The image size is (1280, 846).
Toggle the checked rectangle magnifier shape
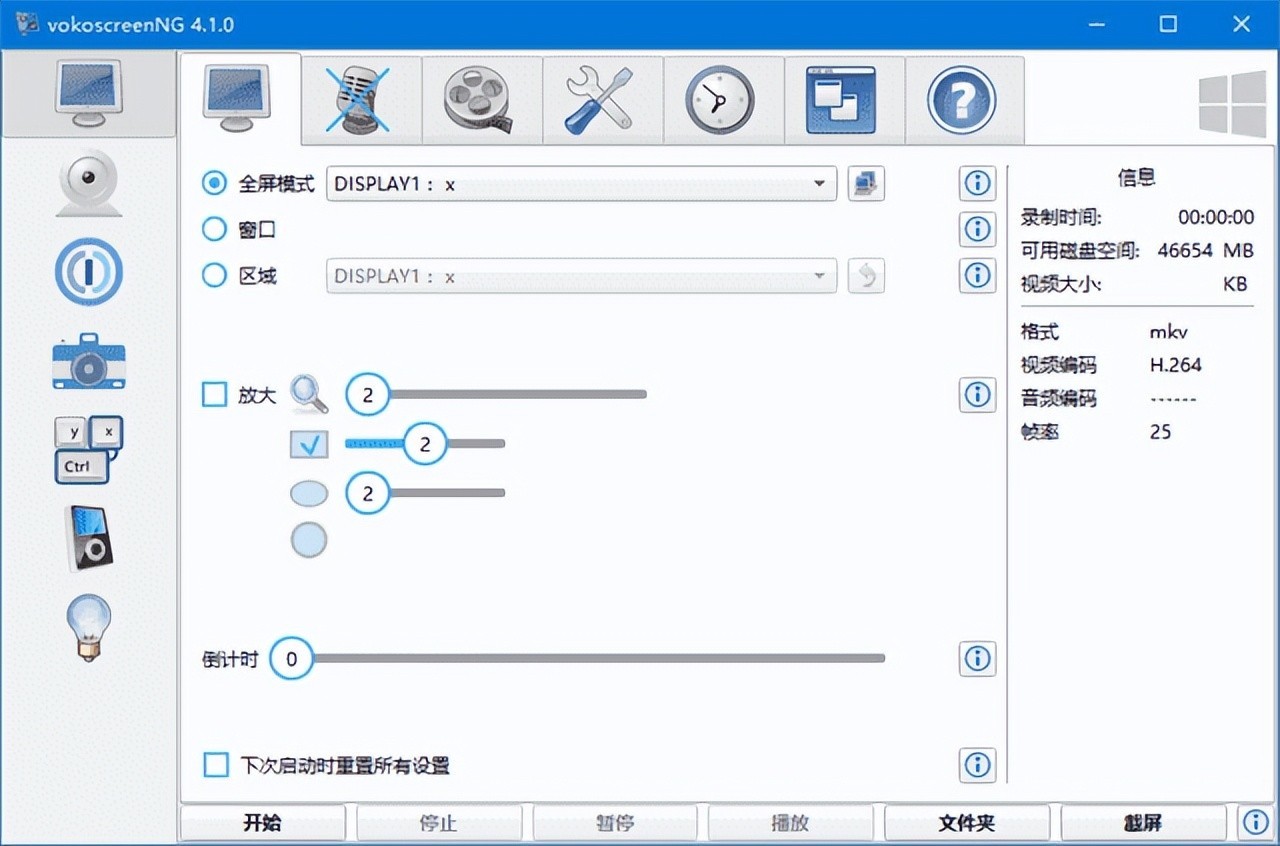tap(309, 444)
